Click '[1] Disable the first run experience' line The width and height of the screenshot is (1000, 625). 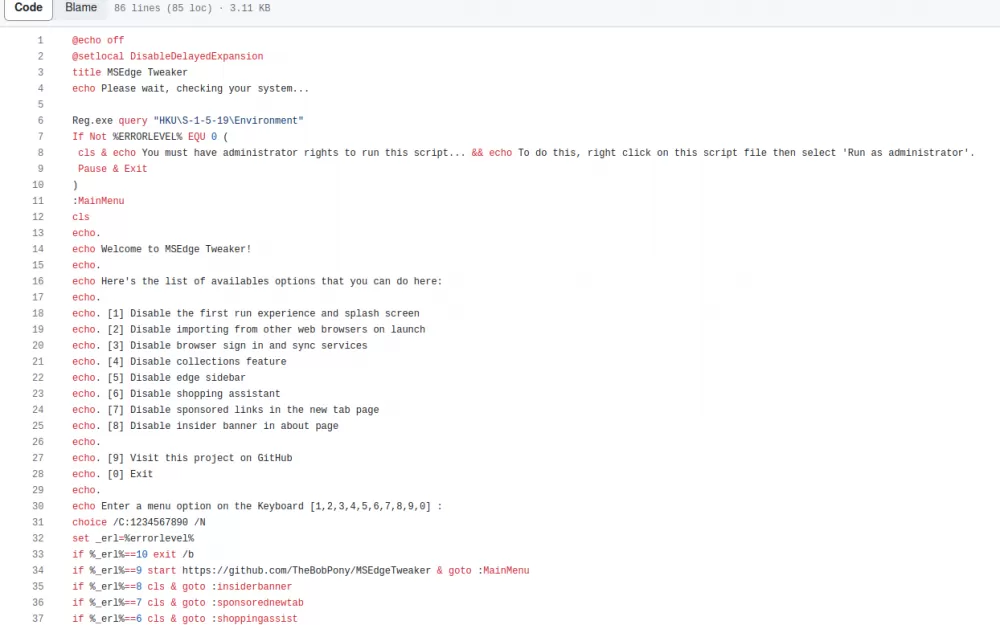pos(246,313)
